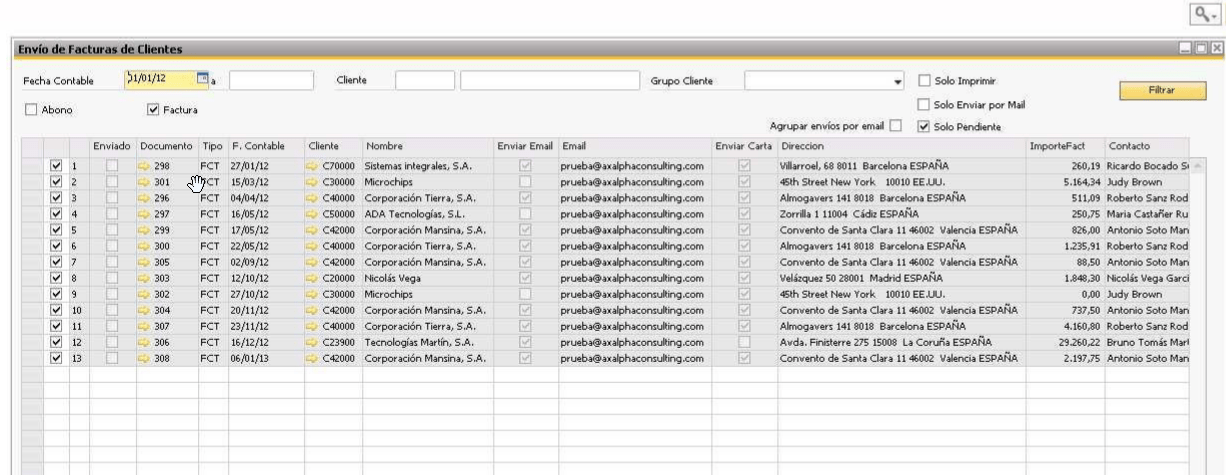Open link arrow for document 301
Image resolution: width=1226 pixels, height=475 pixels.
point(145,182)
